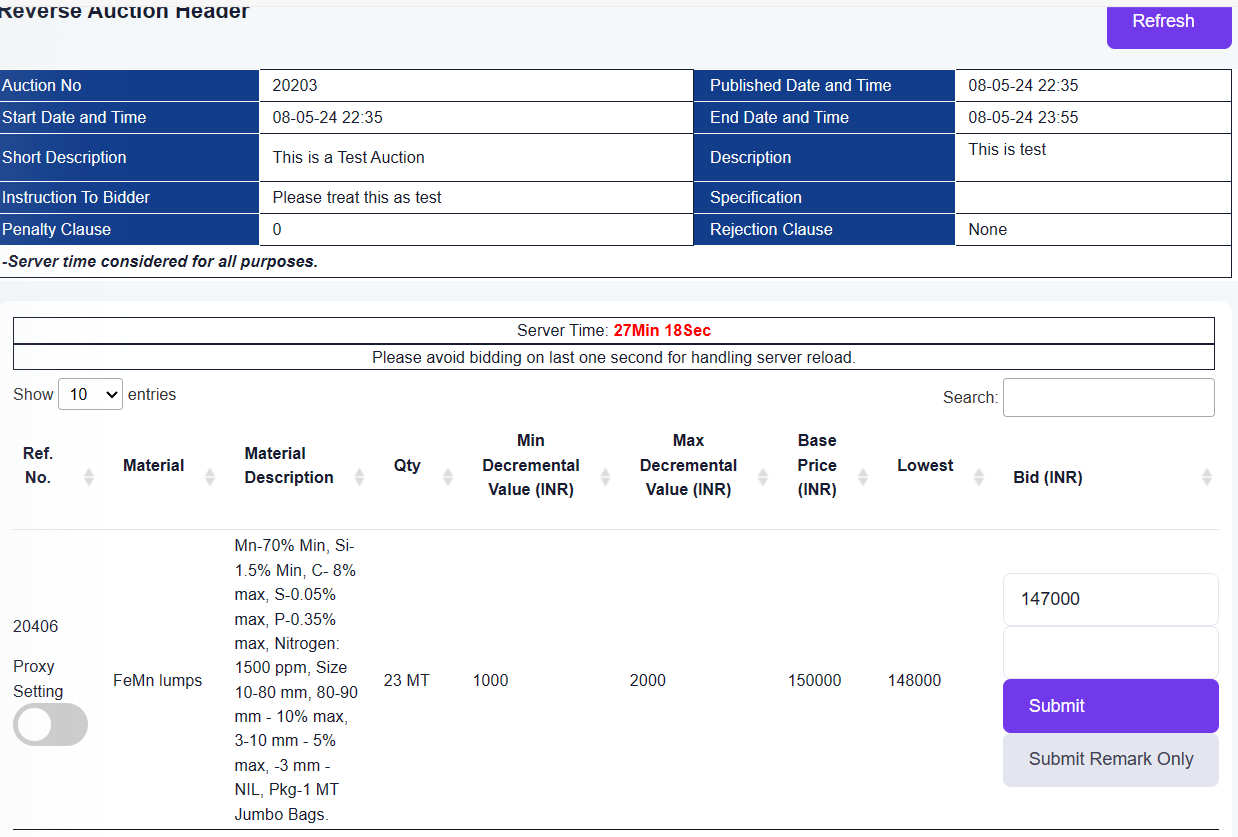This screenshot has height=837, width=1238.
Task: Click the Lowest price value 148000
Action: [x=914, y=681]
